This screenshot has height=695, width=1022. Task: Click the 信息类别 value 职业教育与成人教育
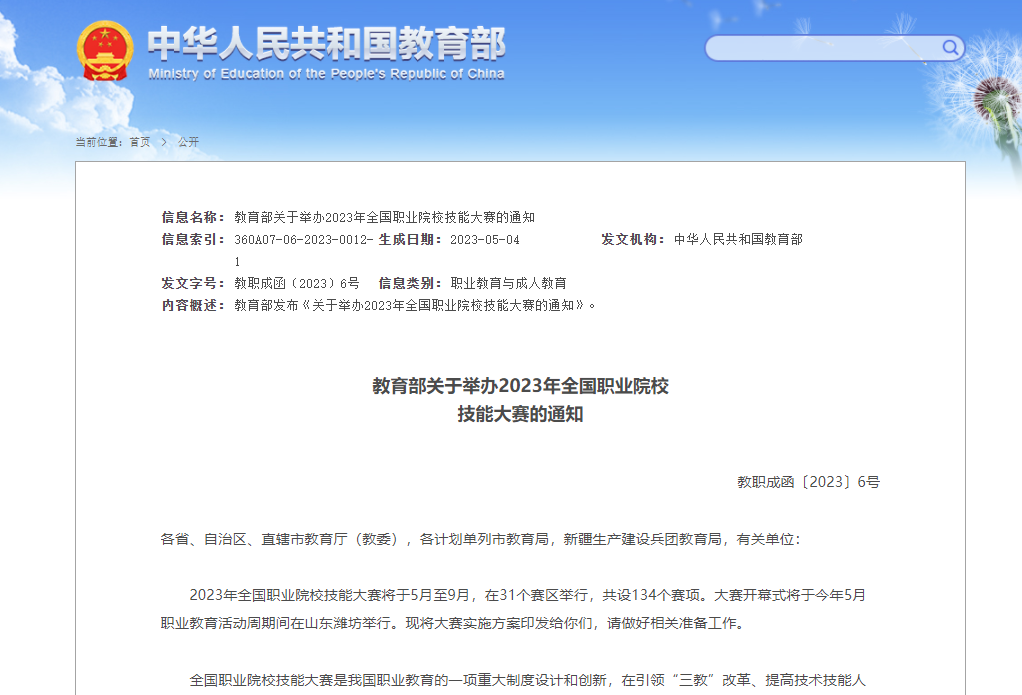(508, 283)
